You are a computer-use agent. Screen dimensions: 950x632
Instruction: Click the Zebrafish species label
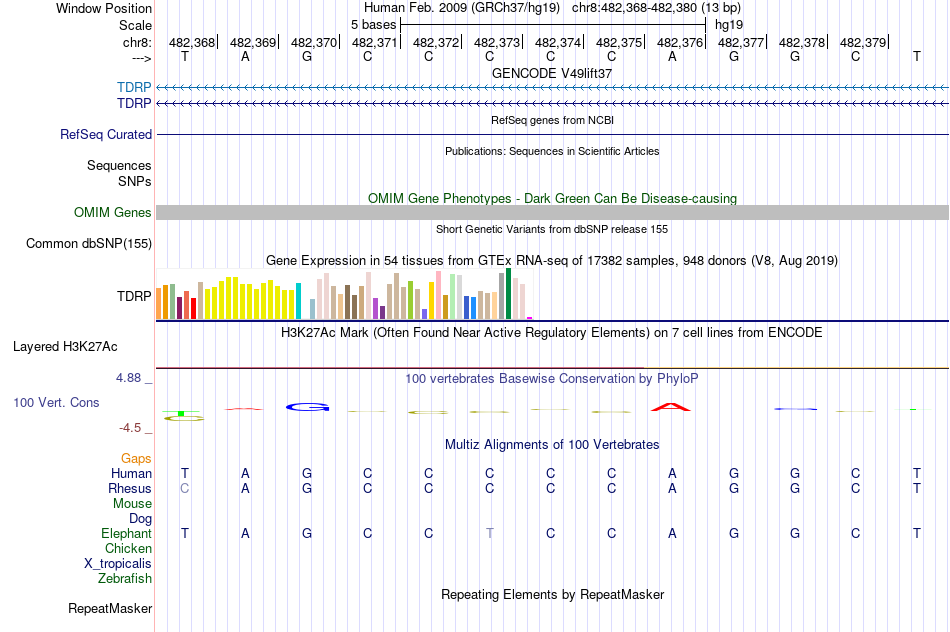(125, 579)
